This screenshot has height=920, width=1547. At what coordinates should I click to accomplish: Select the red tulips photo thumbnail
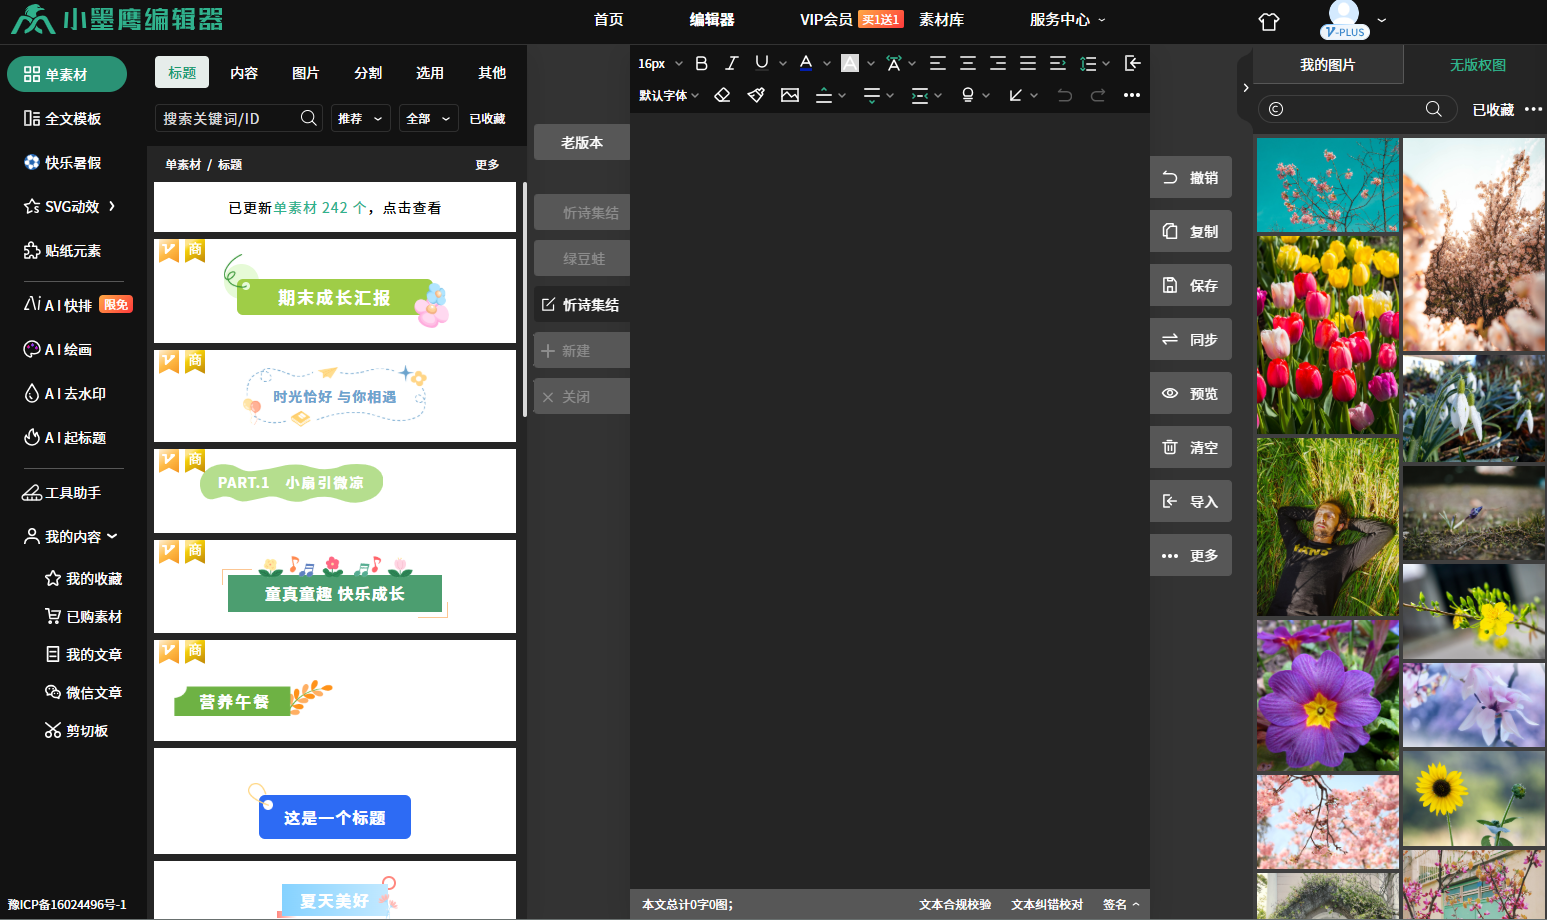click(x=1328, y=335)
